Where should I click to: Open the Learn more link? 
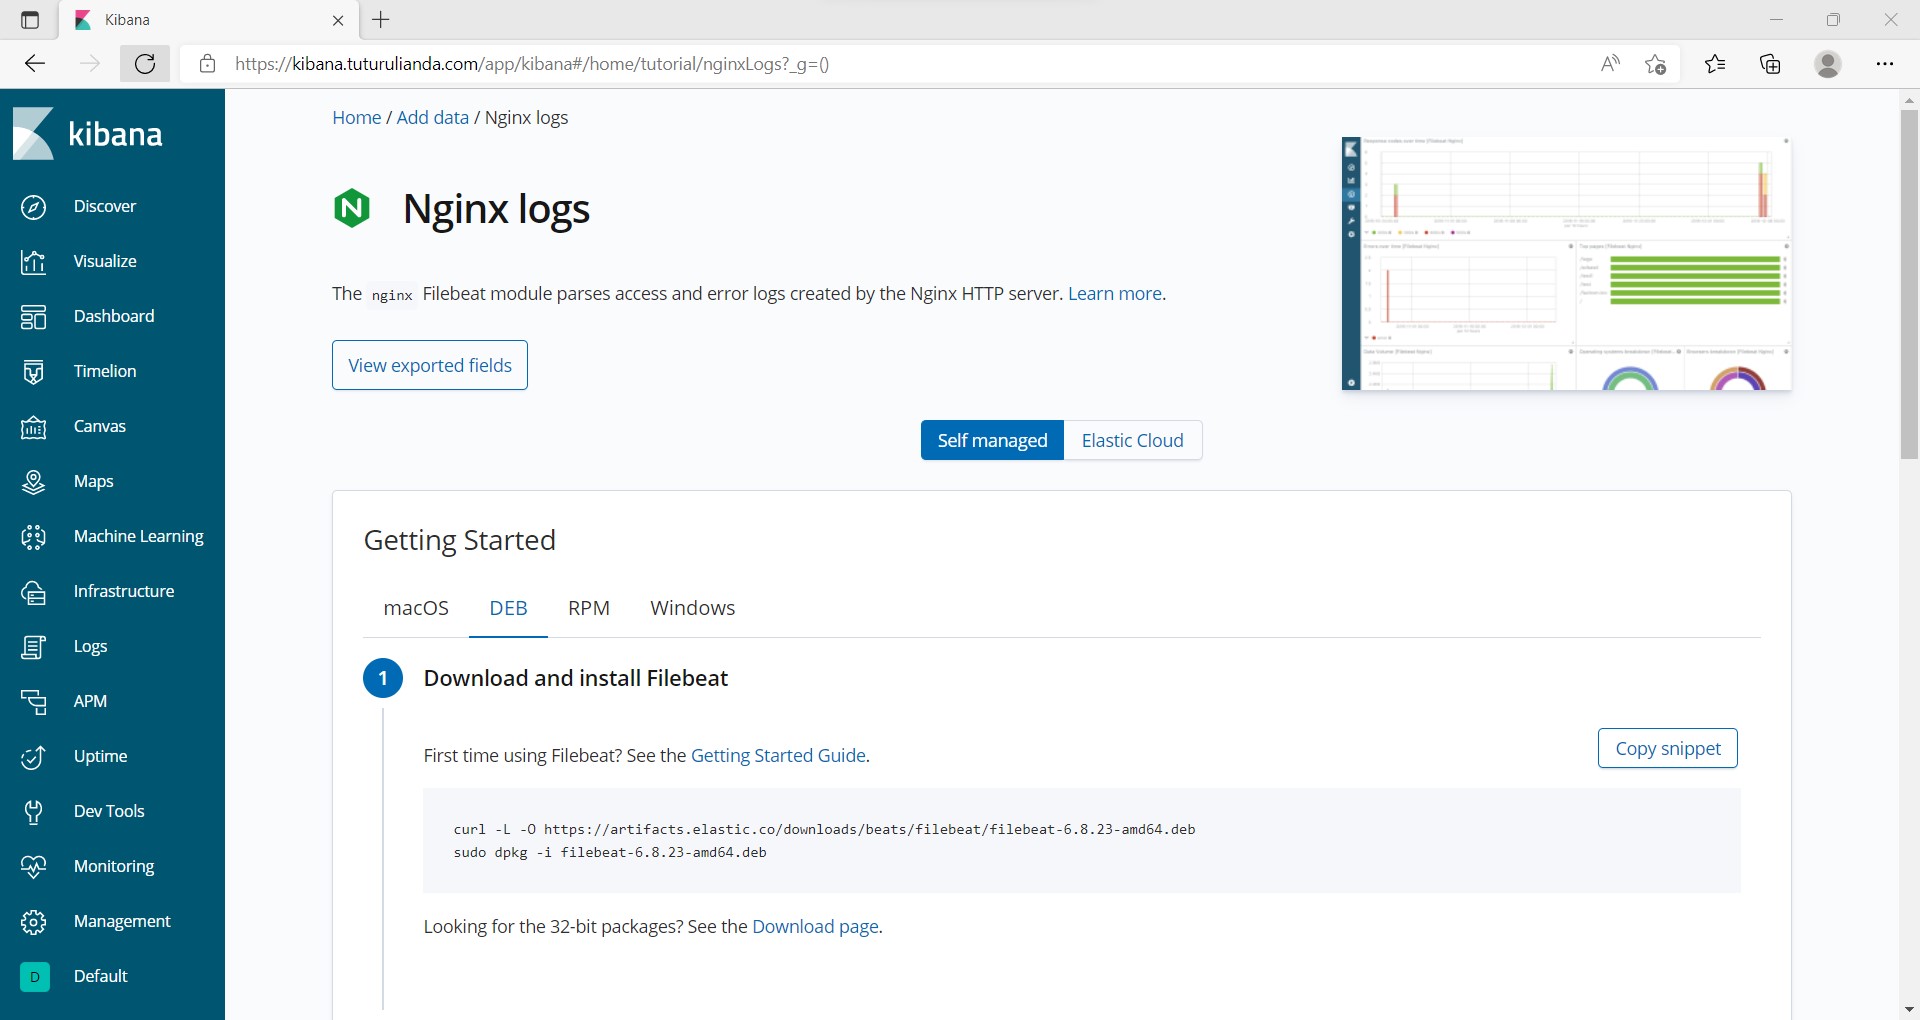pos(1115,294)
